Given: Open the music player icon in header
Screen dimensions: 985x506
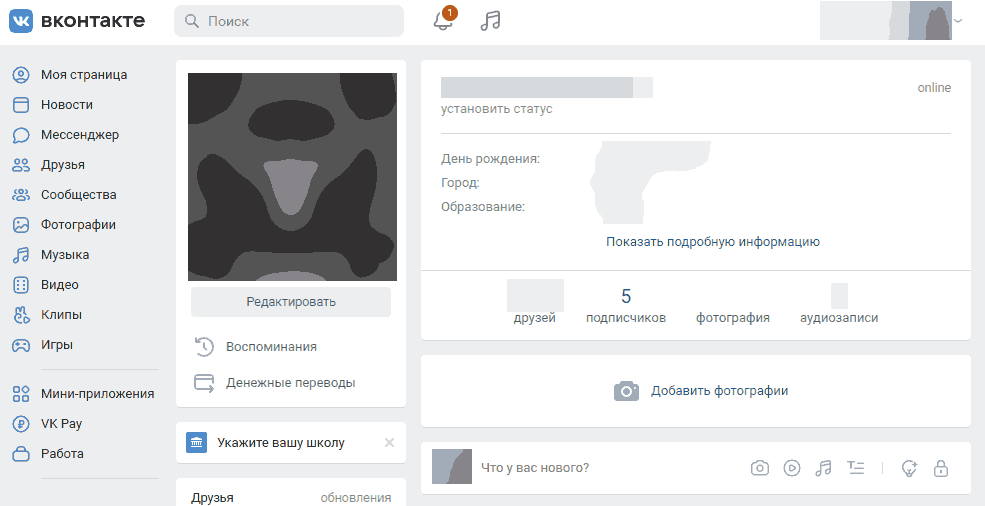Looking at the screenshot, I should click(490, 21).
